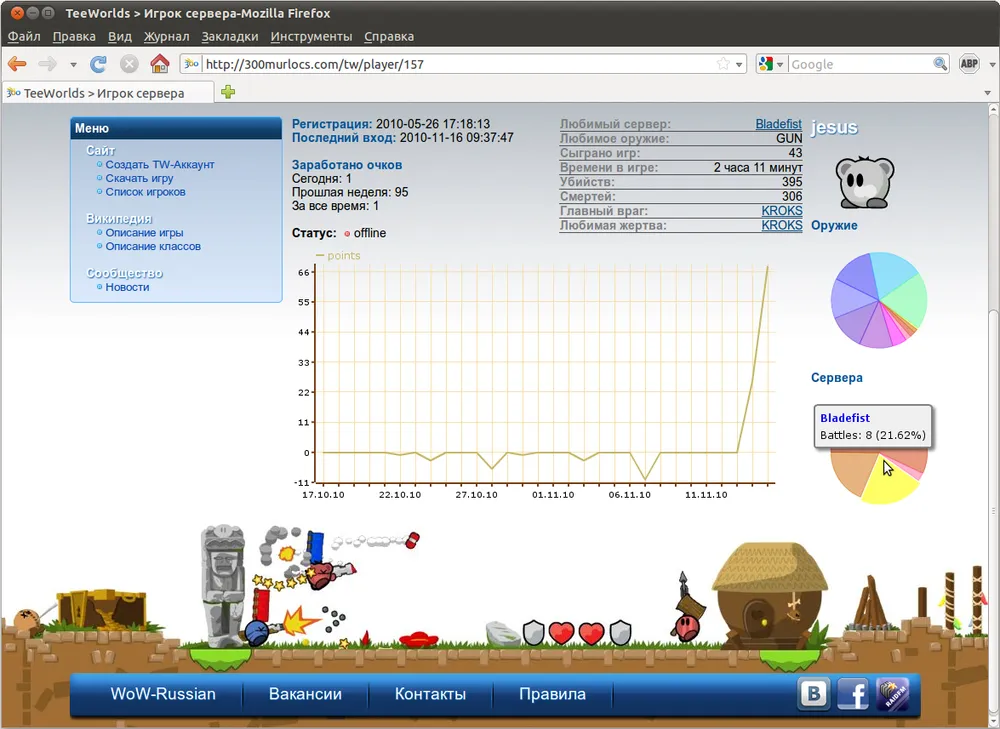Open the Инструменты menu

pos(311,36)
